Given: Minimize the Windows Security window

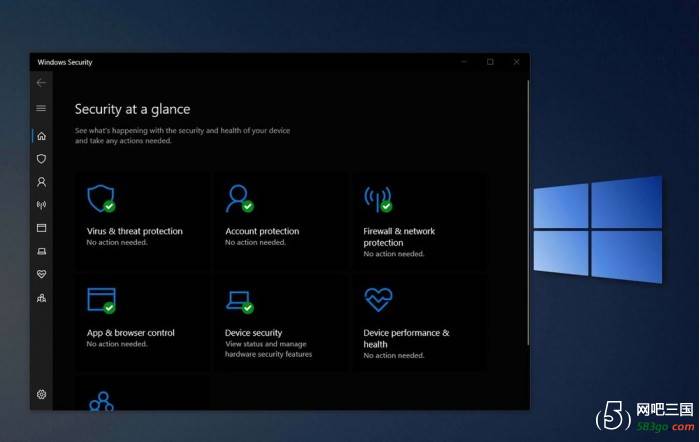Looking at the screenshot, I should (x=464, y=62).
